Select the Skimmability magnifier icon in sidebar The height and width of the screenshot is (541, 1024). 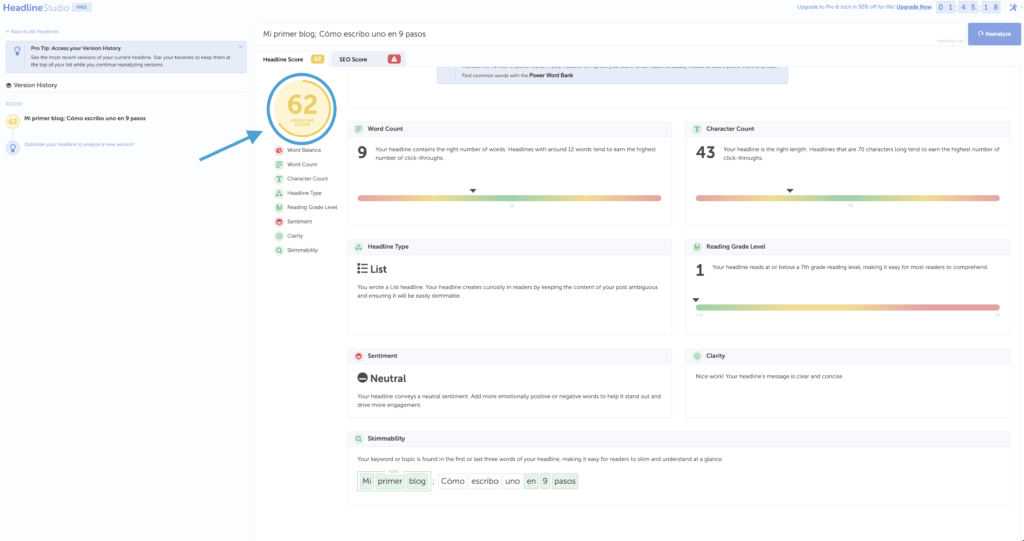[278, 250]
